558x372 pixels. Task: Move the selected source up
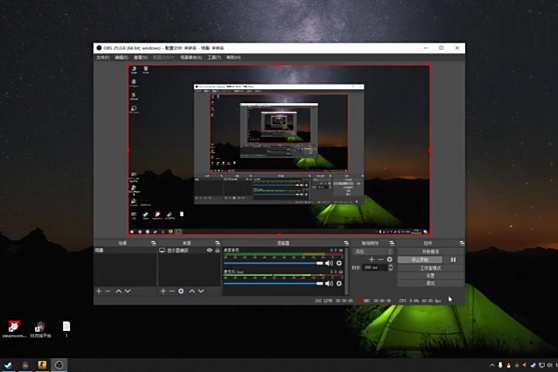pos(192,291)
